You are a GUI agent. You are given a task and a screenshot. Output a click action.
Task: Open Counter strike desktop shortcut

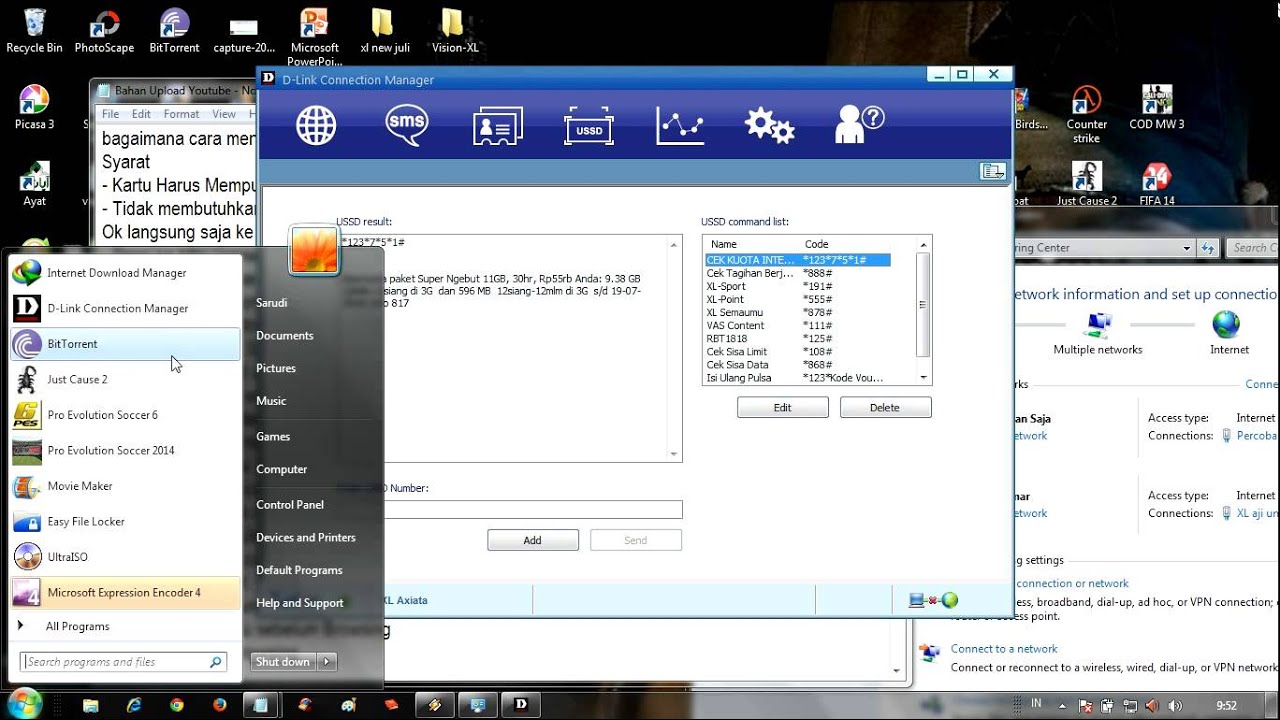[1086, 114]
